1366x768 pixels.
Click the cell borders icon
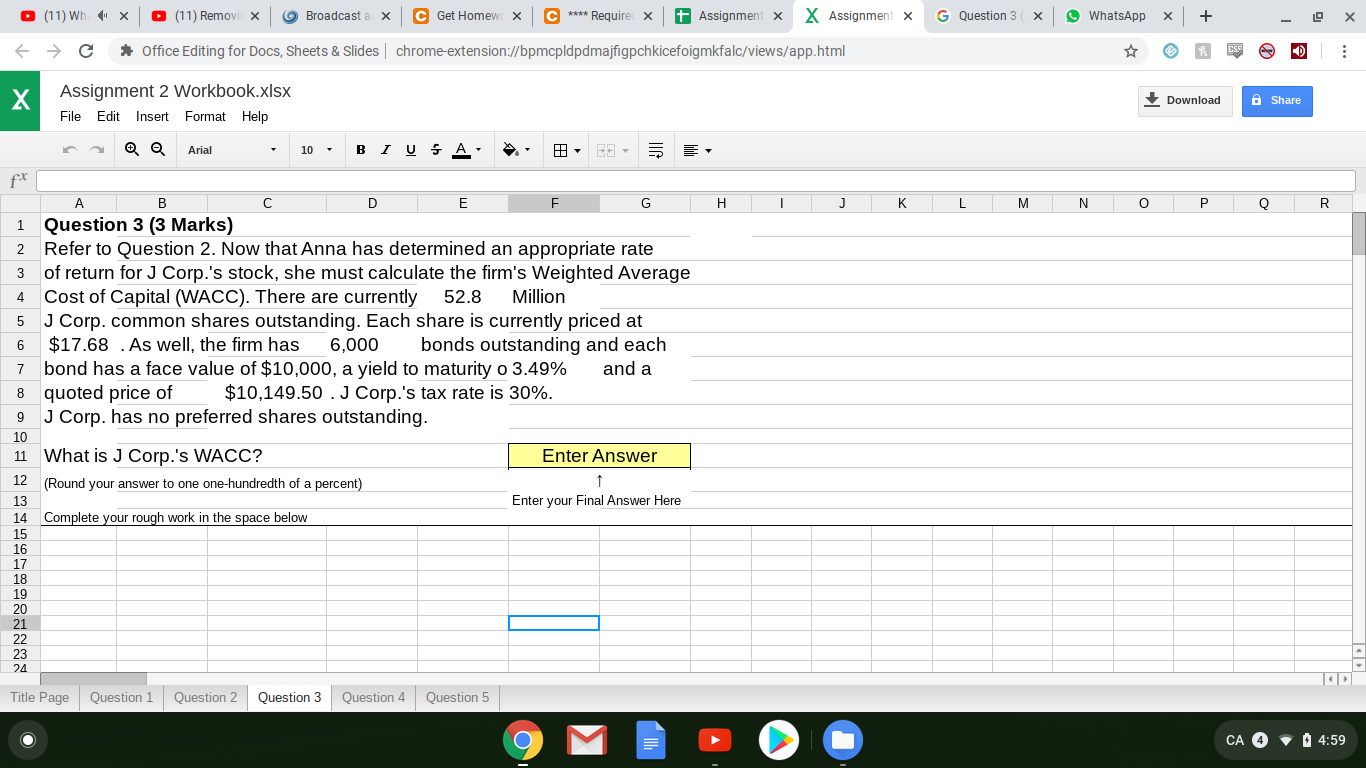tap(561, 150)
